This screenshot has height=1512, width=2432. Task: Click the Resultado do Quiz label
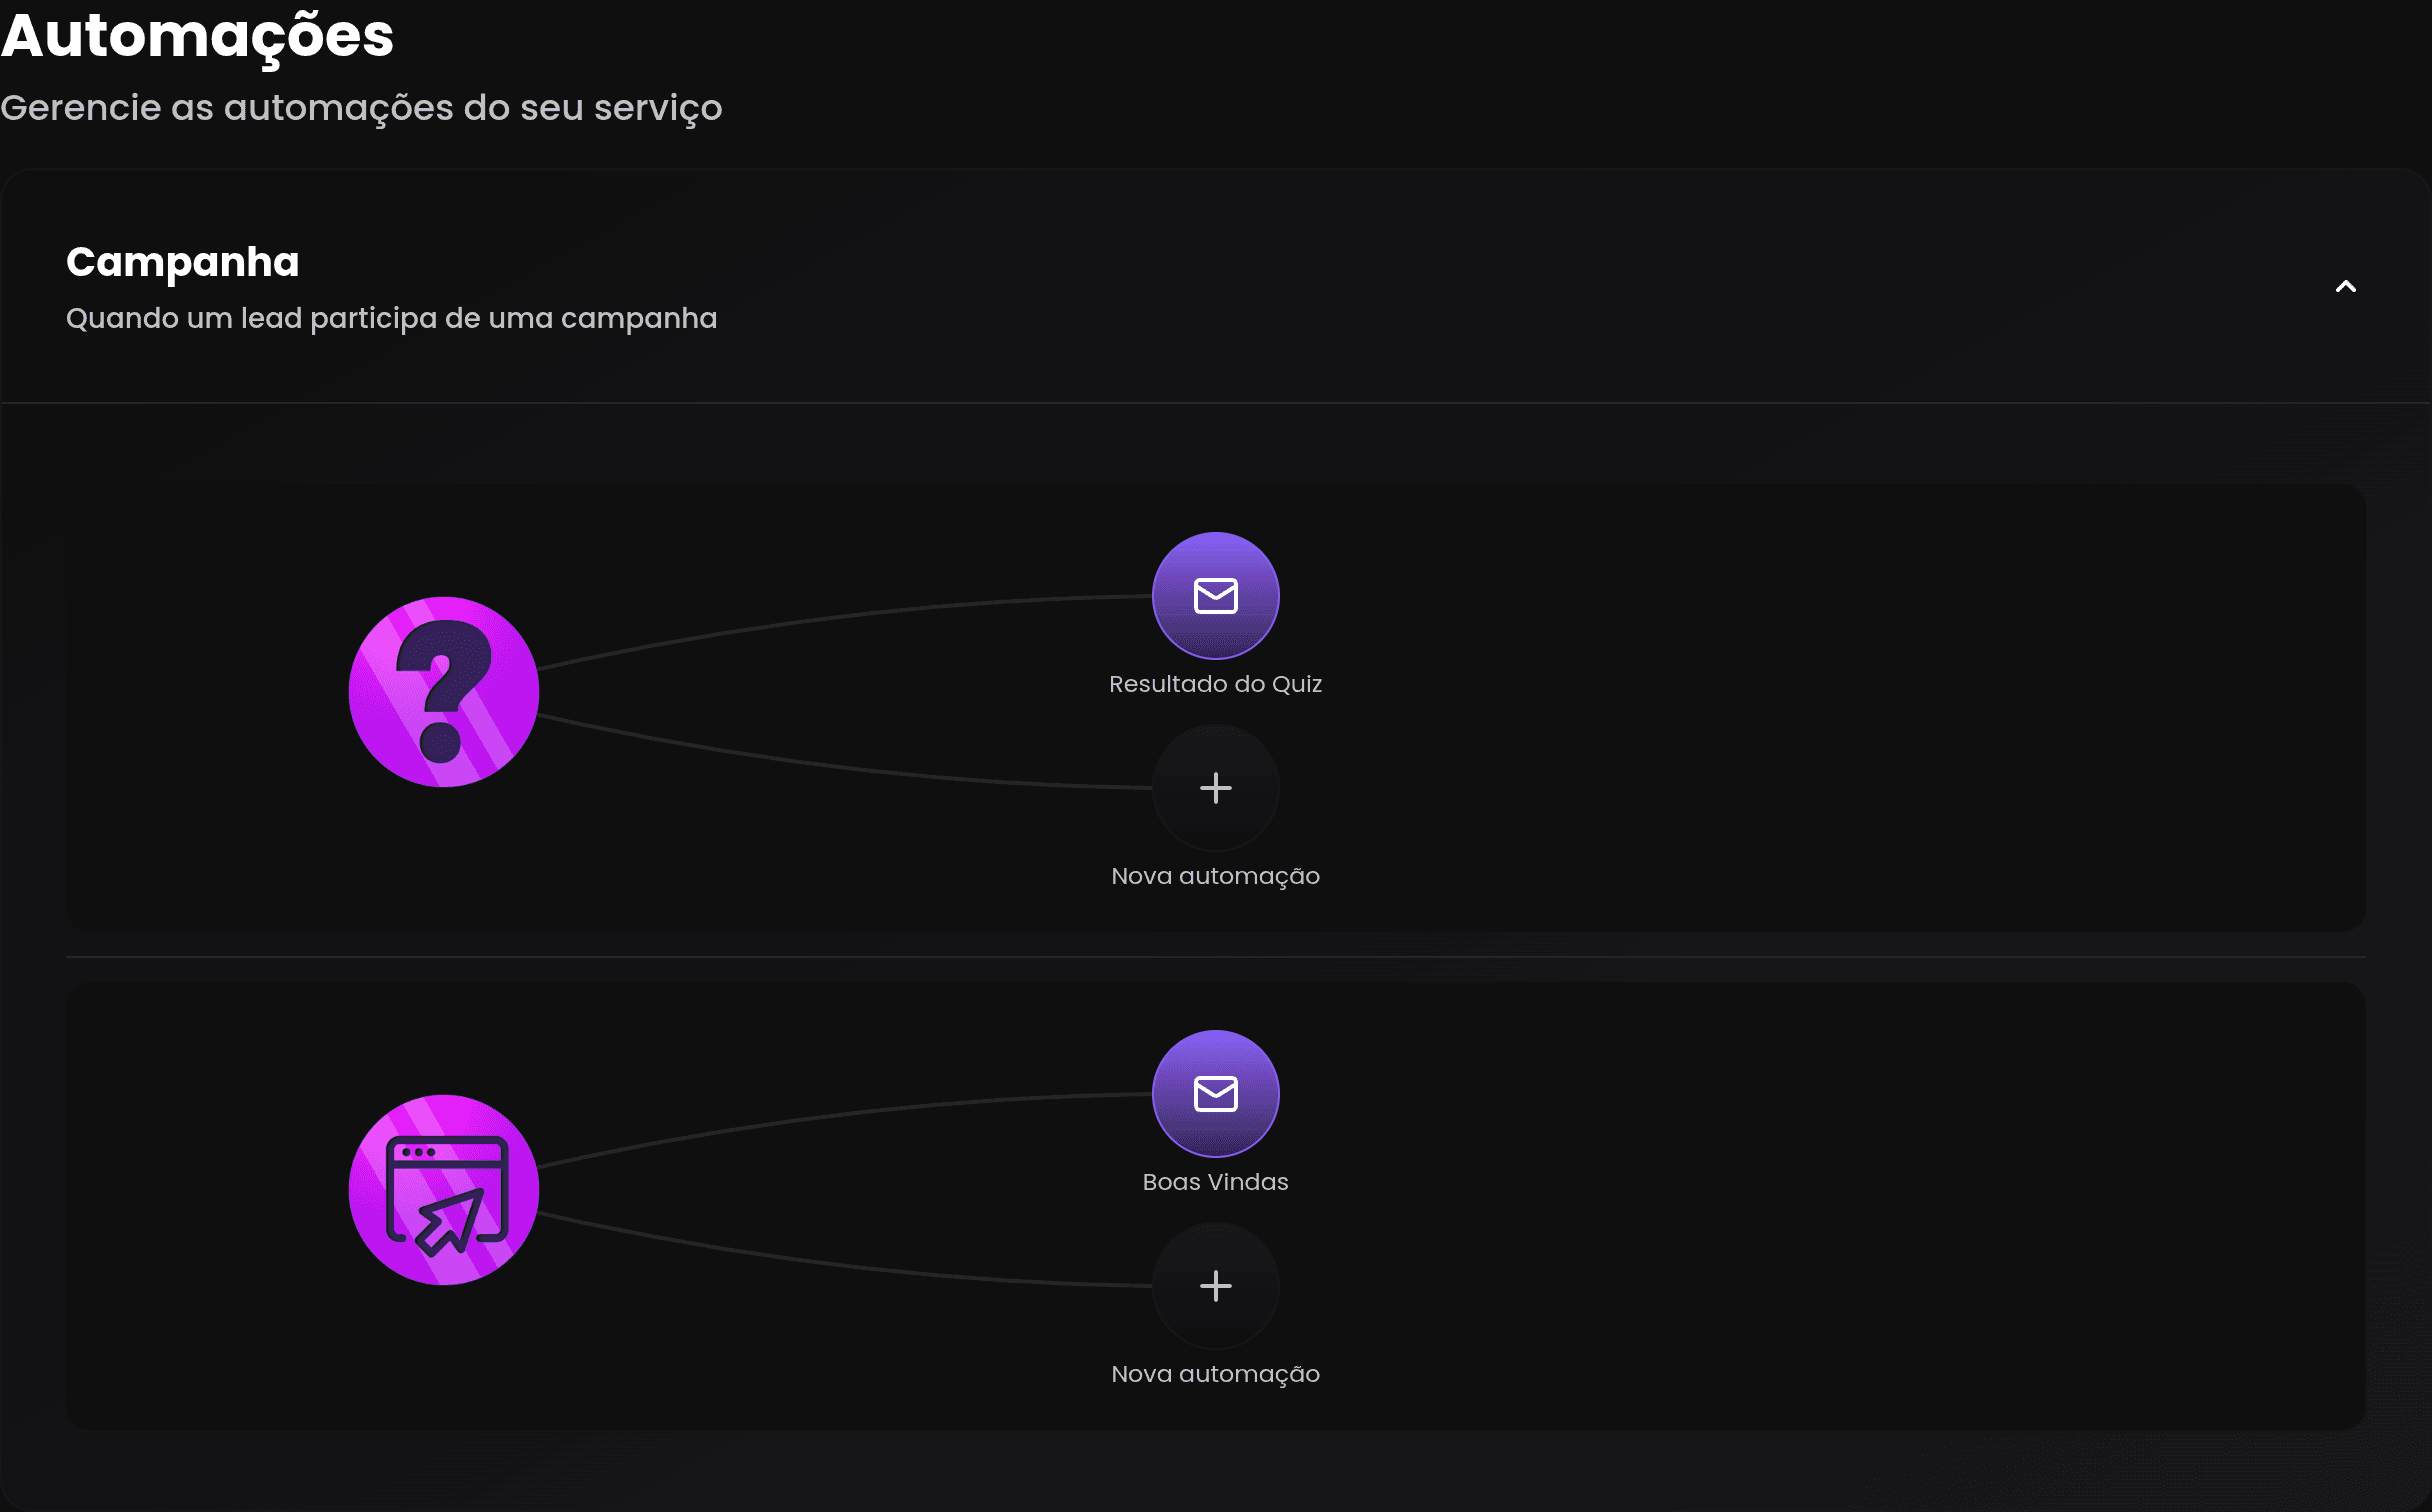[x=1215, y=684]
